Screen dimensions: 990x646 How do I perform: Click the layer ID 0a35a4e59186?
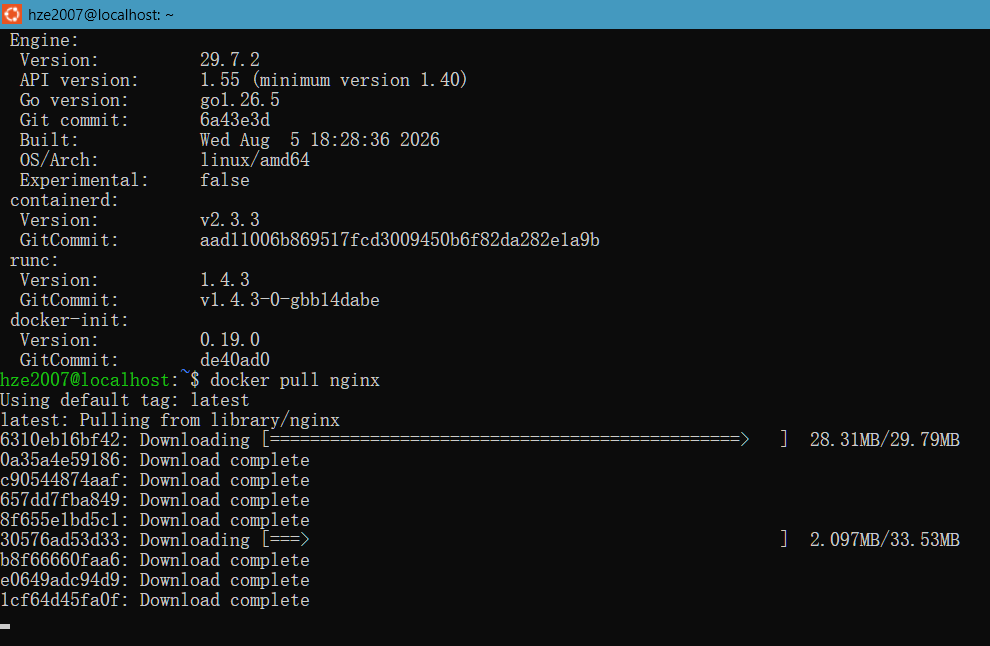60,460
